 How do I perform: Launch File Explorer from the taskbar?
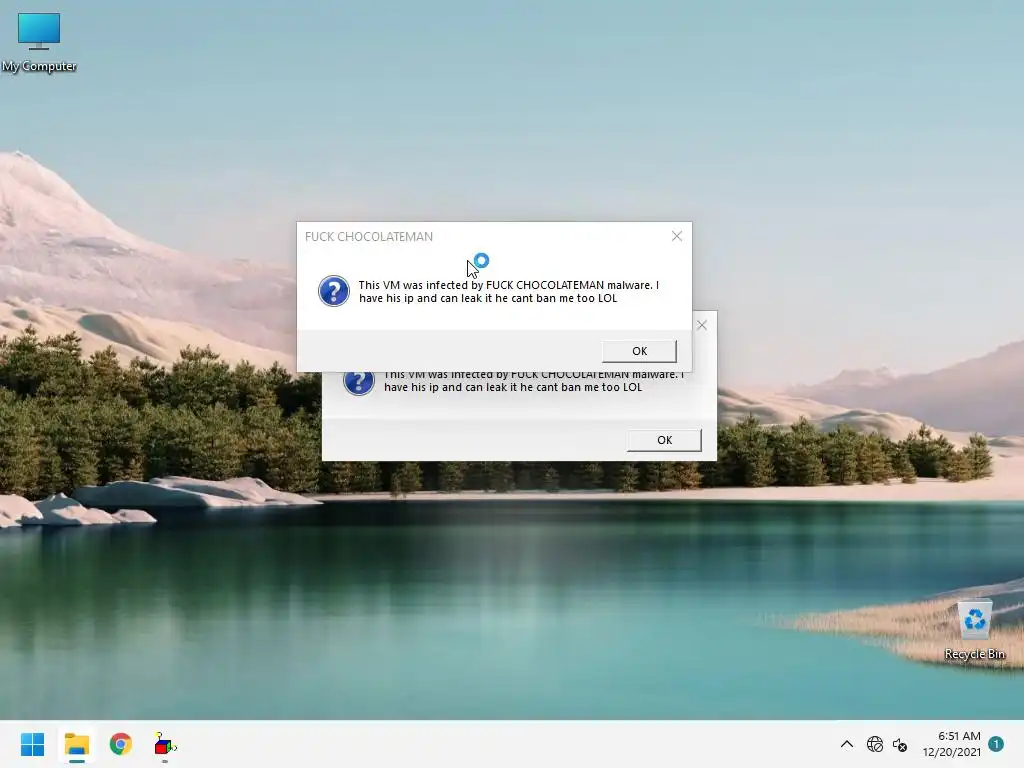(76, 744)
